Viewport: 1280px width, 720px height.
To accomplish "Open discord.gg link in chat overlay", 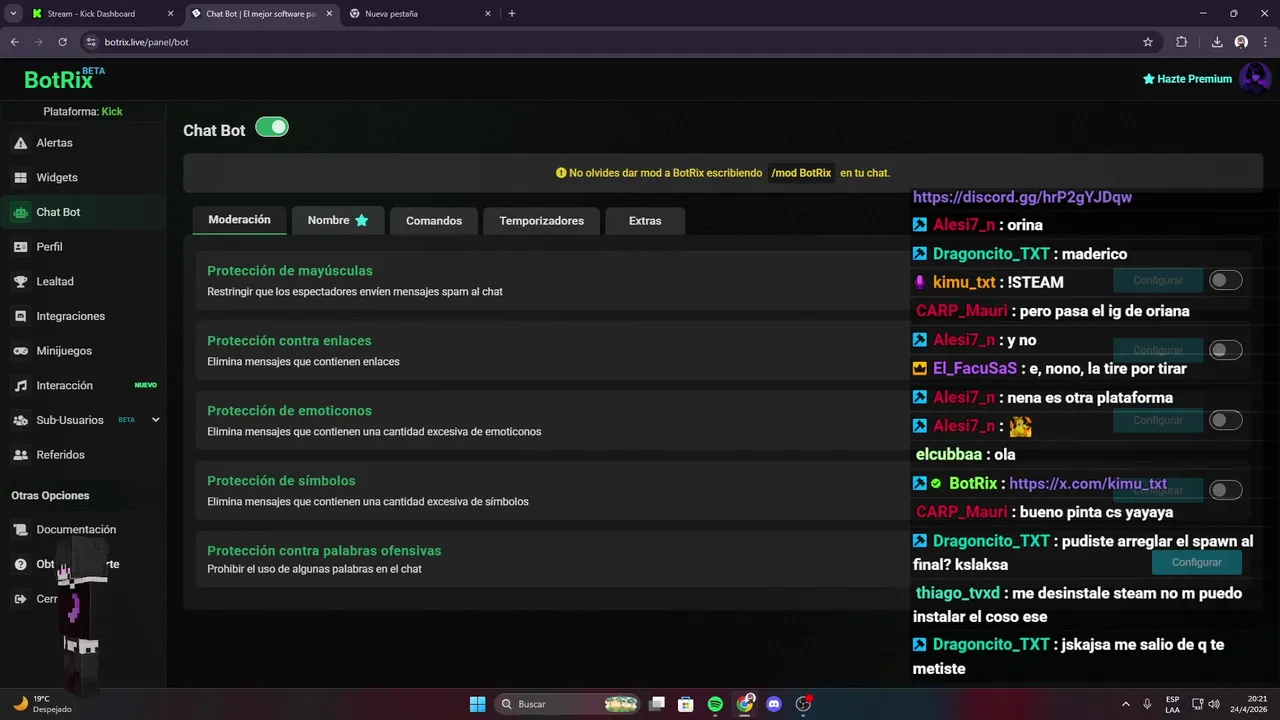I will click(x=1022, y=197).
